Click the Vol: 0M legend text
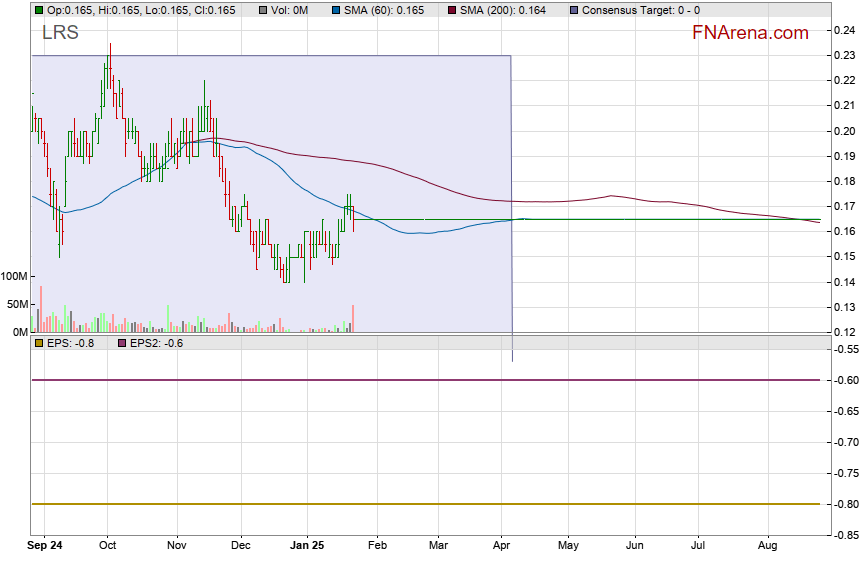 tap(290, 10)
